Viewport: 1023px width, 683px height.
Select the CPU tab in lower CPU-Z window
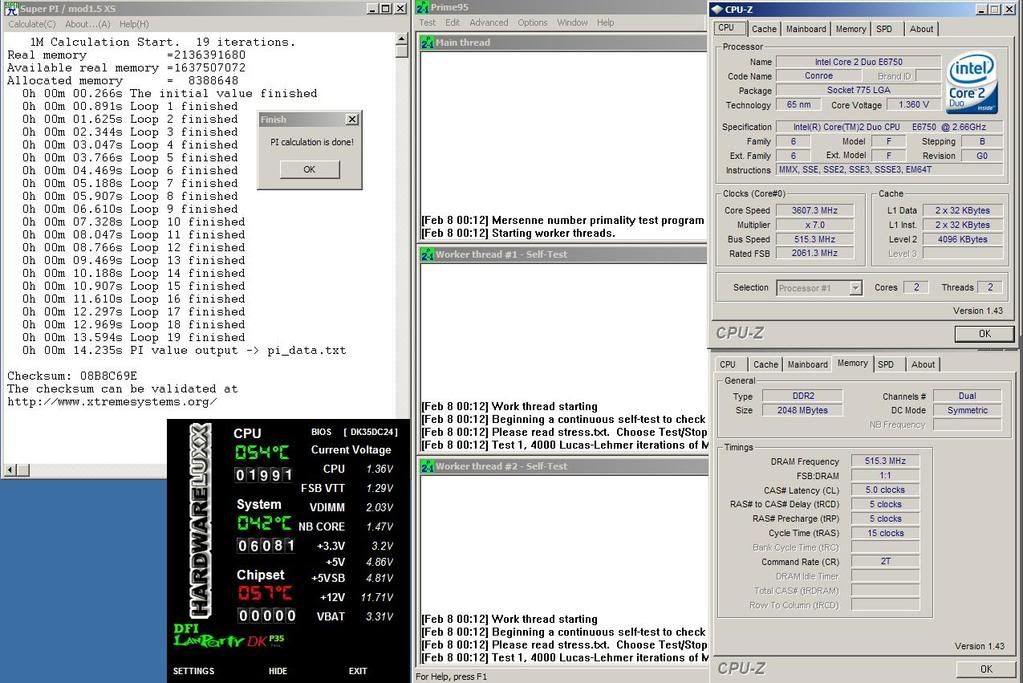[727, 365]
